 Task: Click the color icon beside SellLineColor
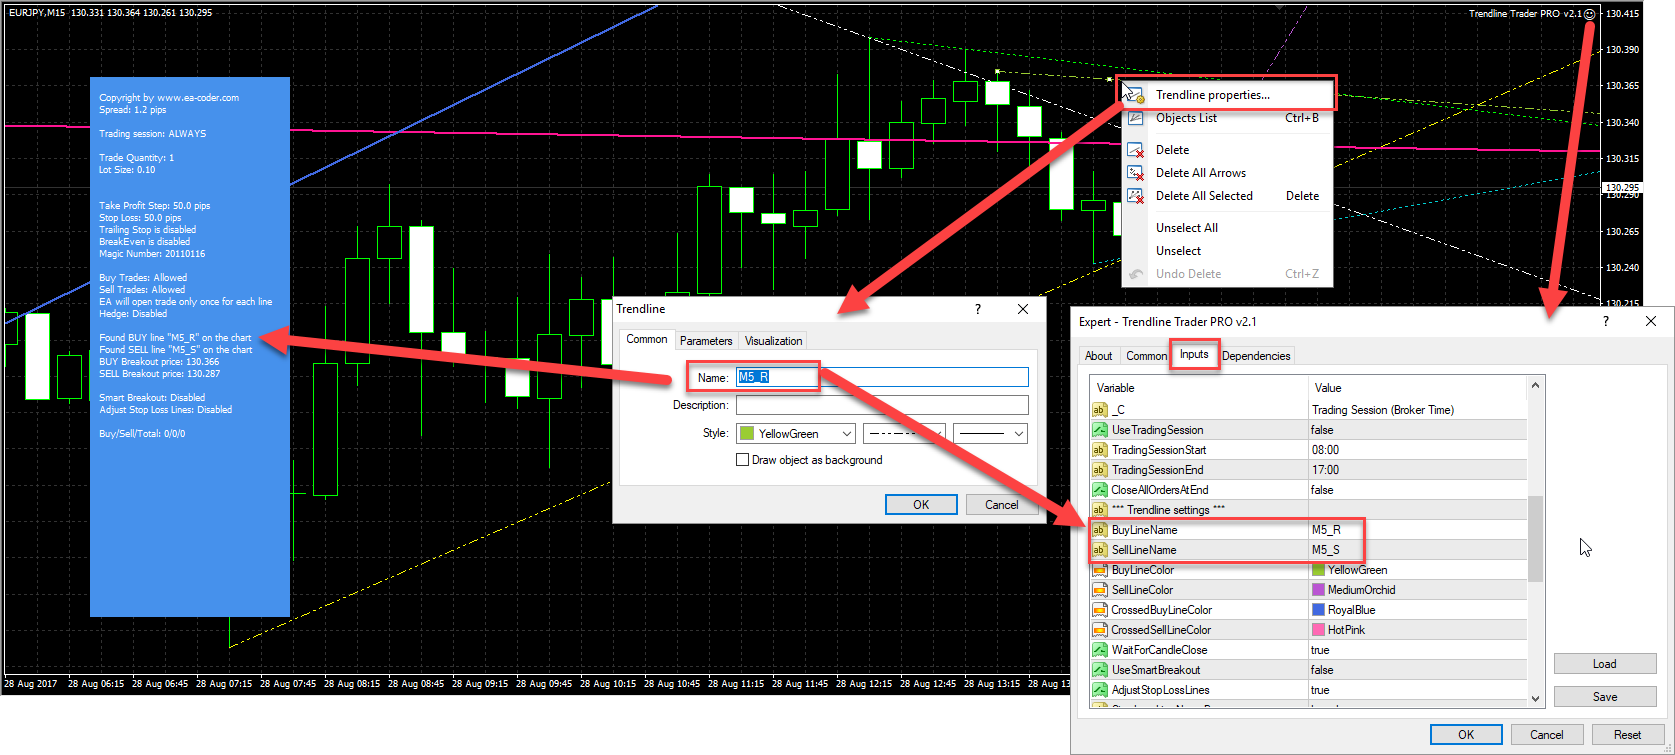[x=1100, y=590]
